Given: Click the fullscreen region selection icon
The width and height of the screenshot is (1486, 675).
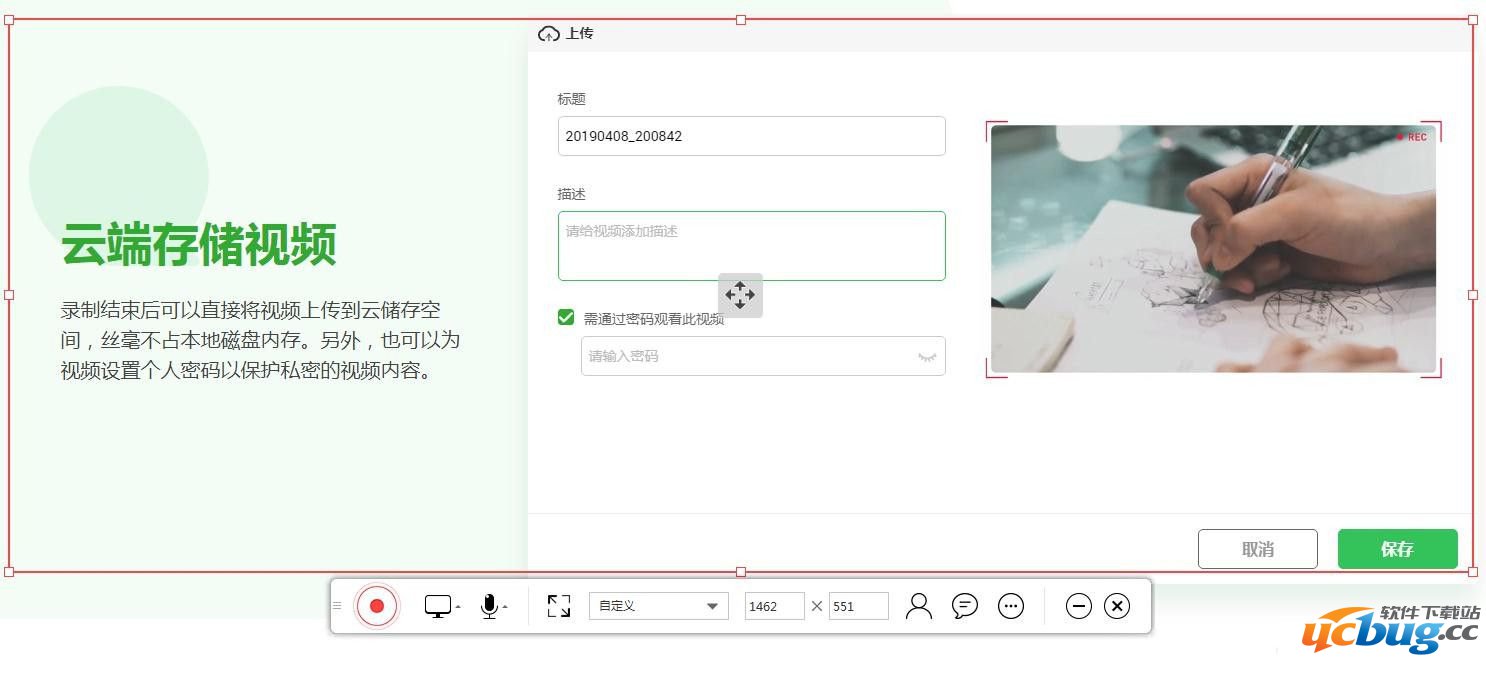Looking at the screenshot, I should click(558, 605).
